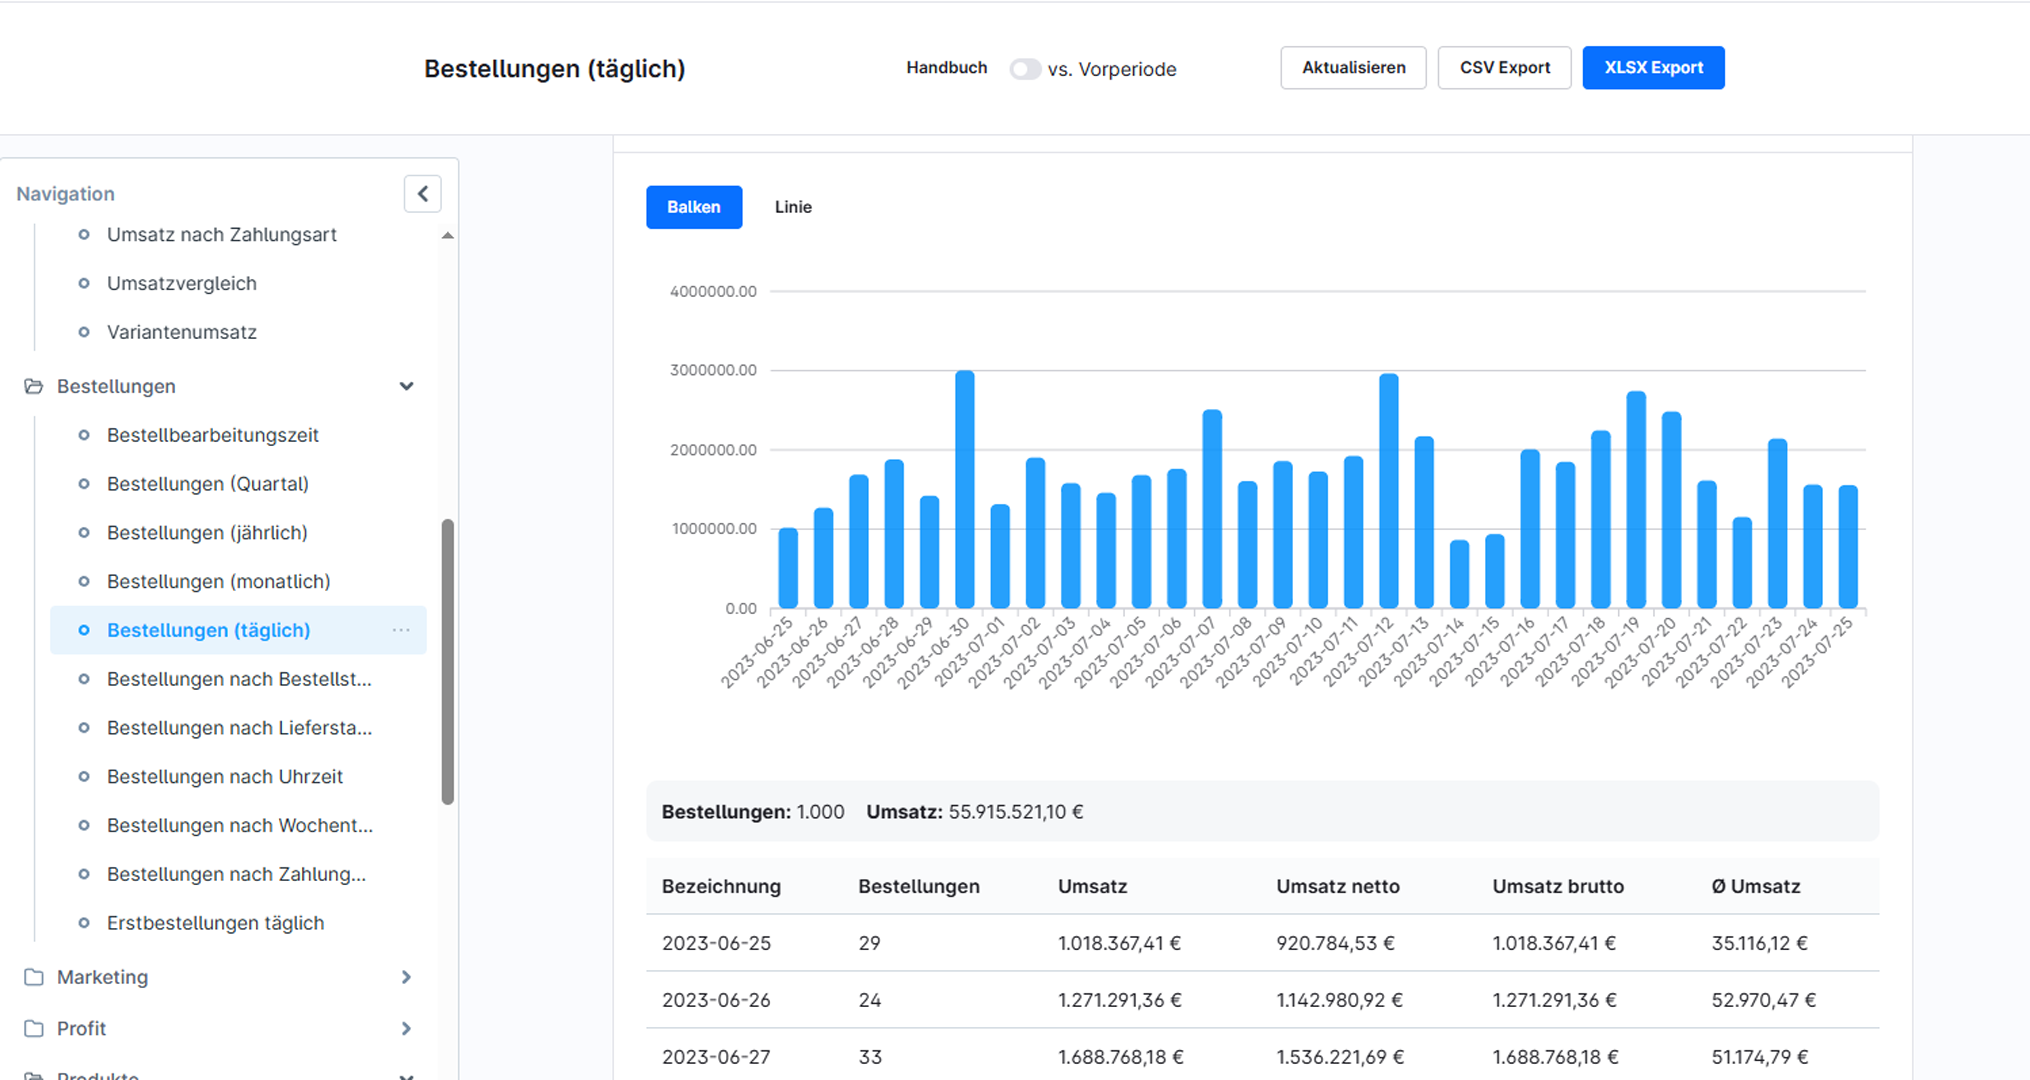Screen dimensions: 2030x1080
Task: Click the Bestellungen column header
Action: pyautogui.click(x=918, y=886)
